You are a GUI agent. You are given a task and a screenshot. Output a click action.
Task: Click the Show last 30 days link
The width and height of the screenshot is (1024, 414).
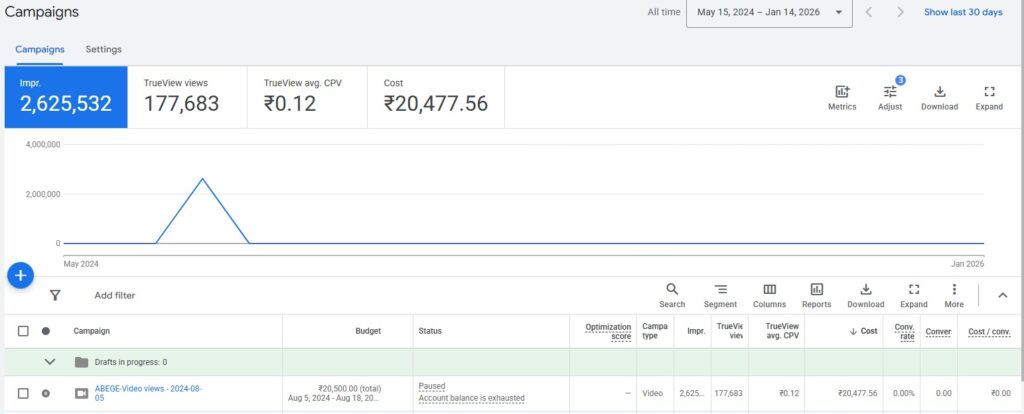962,12
